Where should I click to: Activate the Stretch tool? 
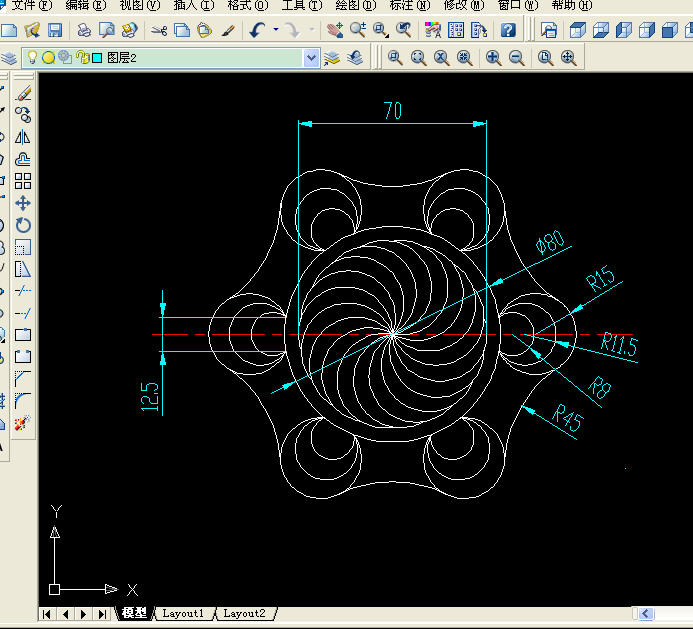point(23,269)
